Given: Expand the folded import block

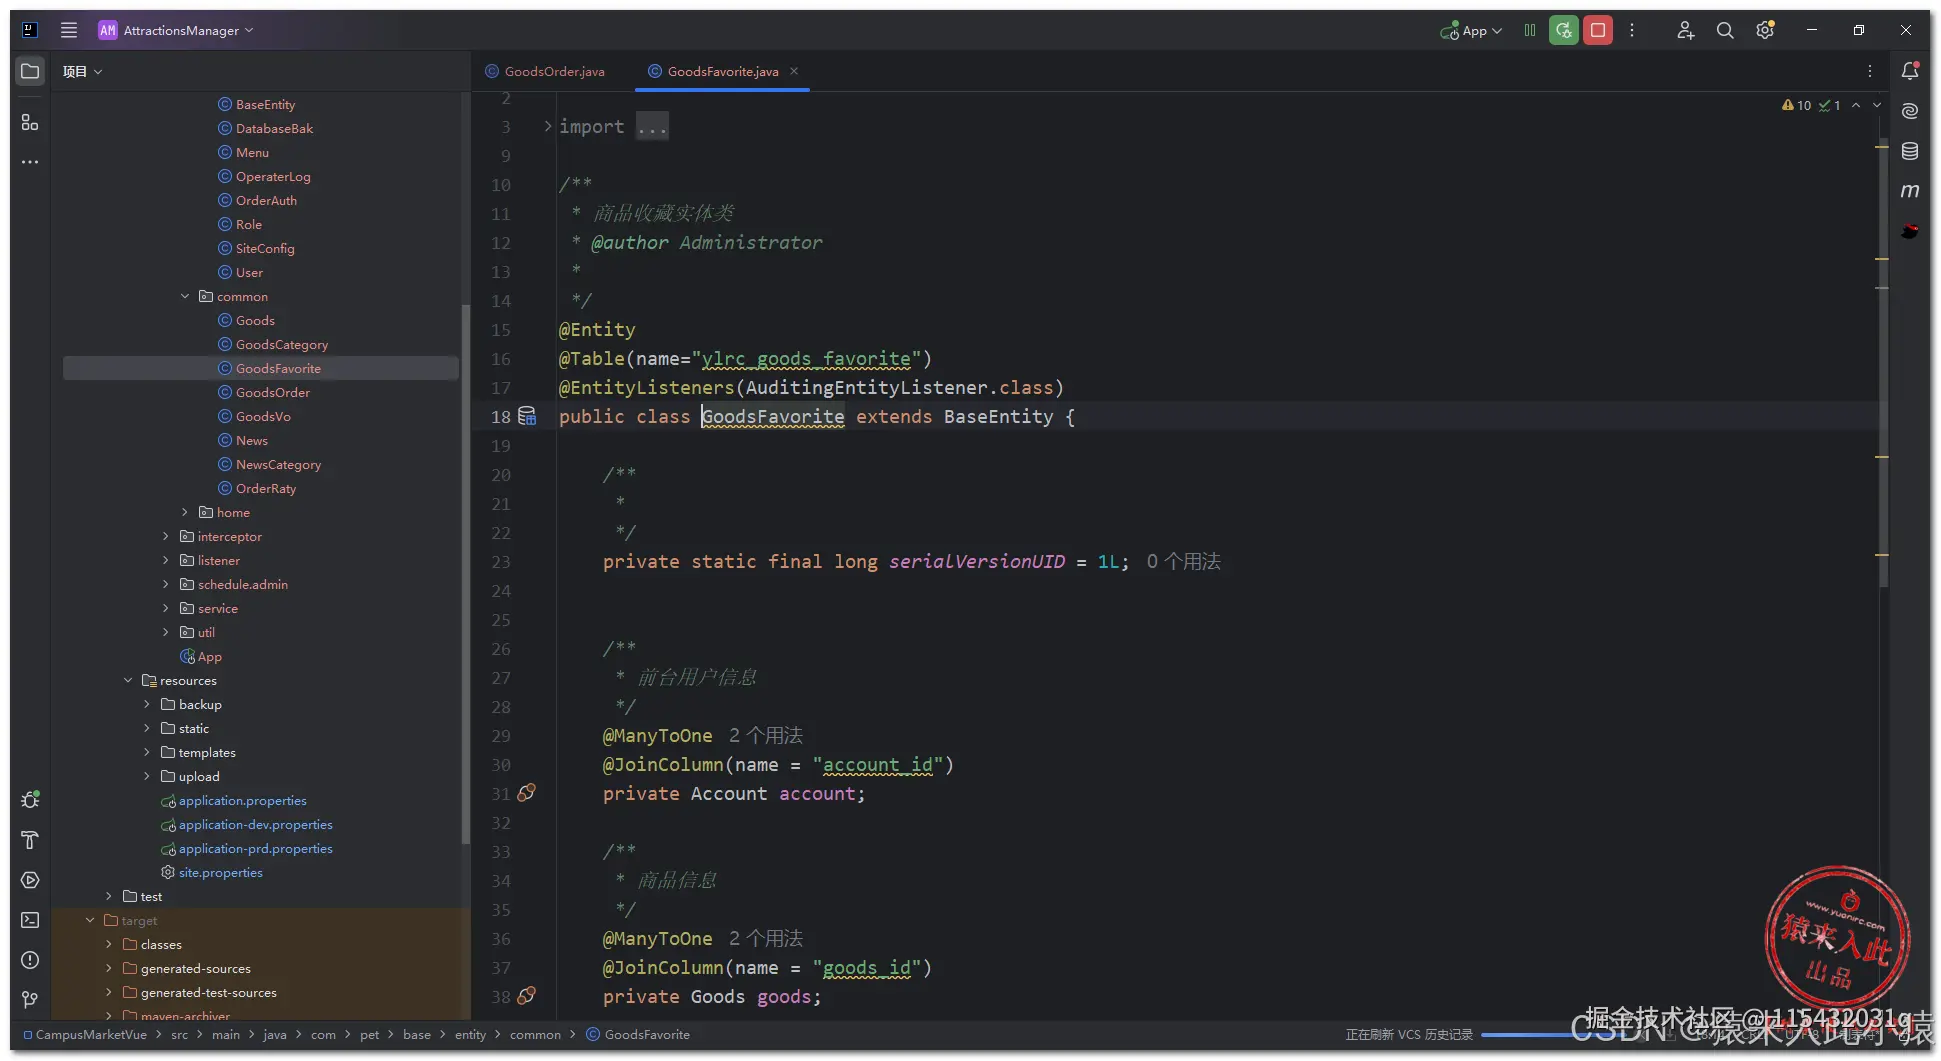Looking at the screenshot, I should [x=547, y=127].
